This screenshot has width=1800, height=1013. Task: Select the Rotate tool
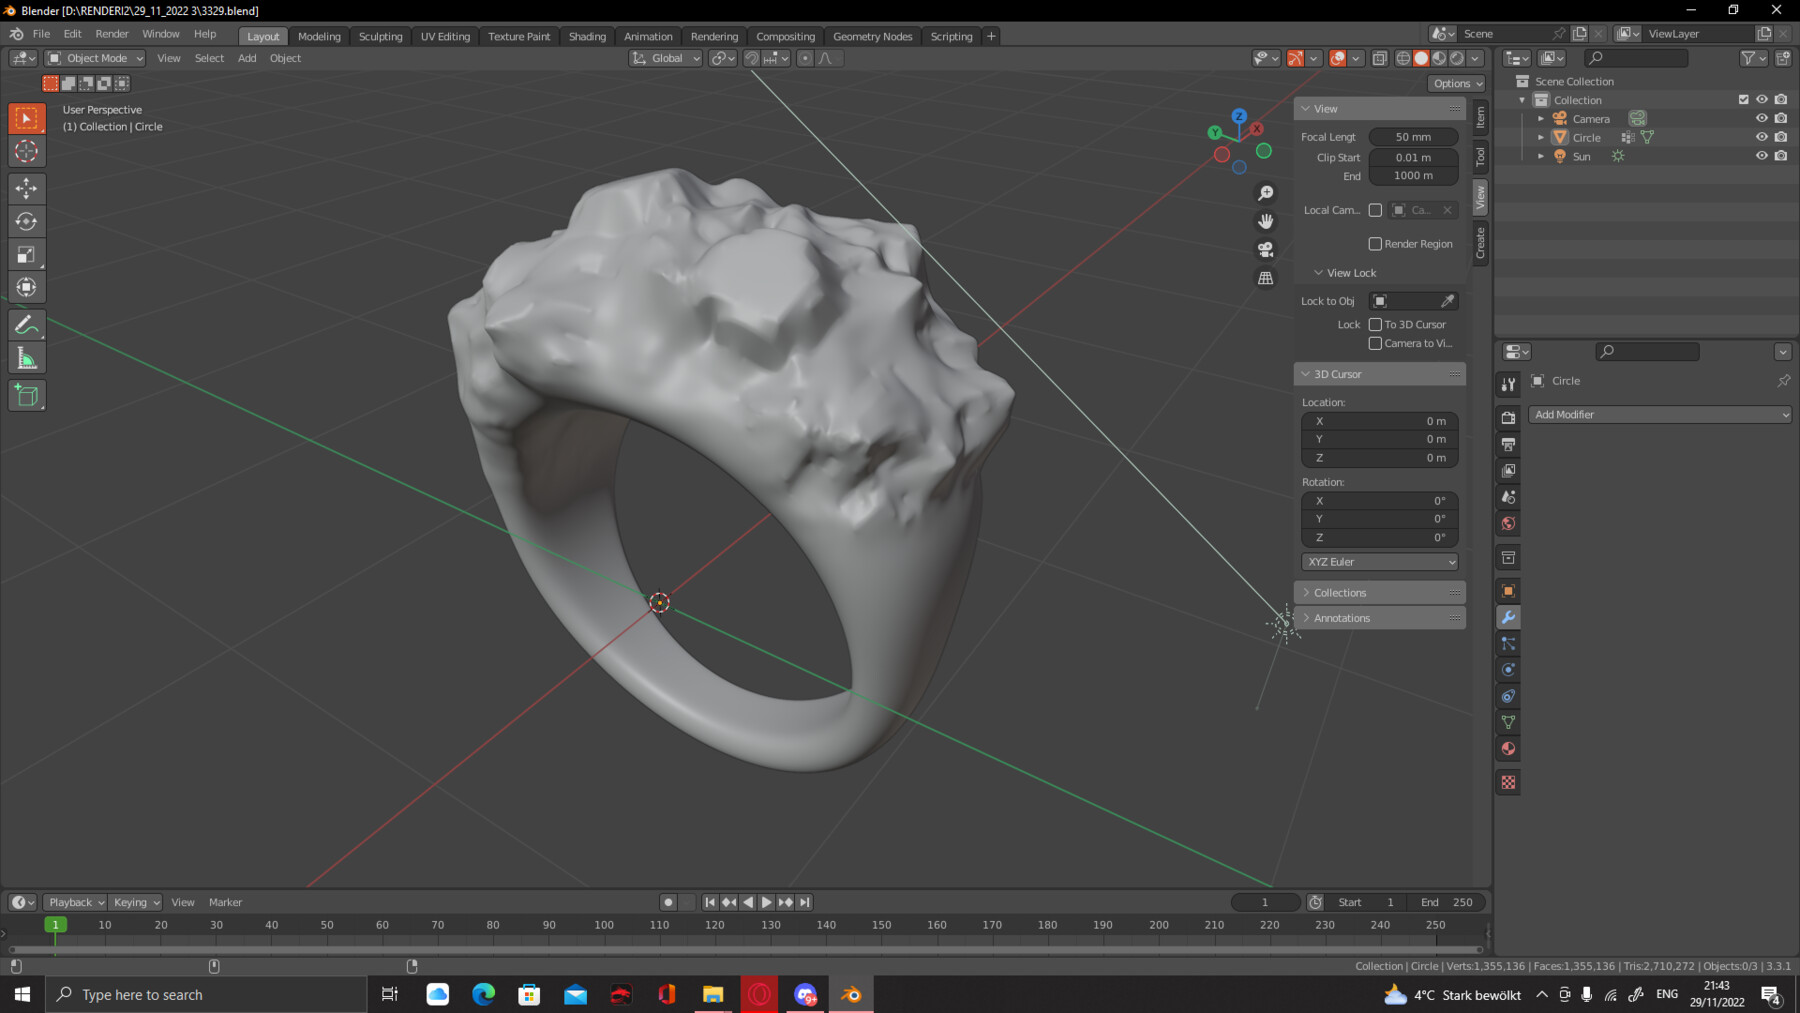pyautogui.click(x=27, y=221)
